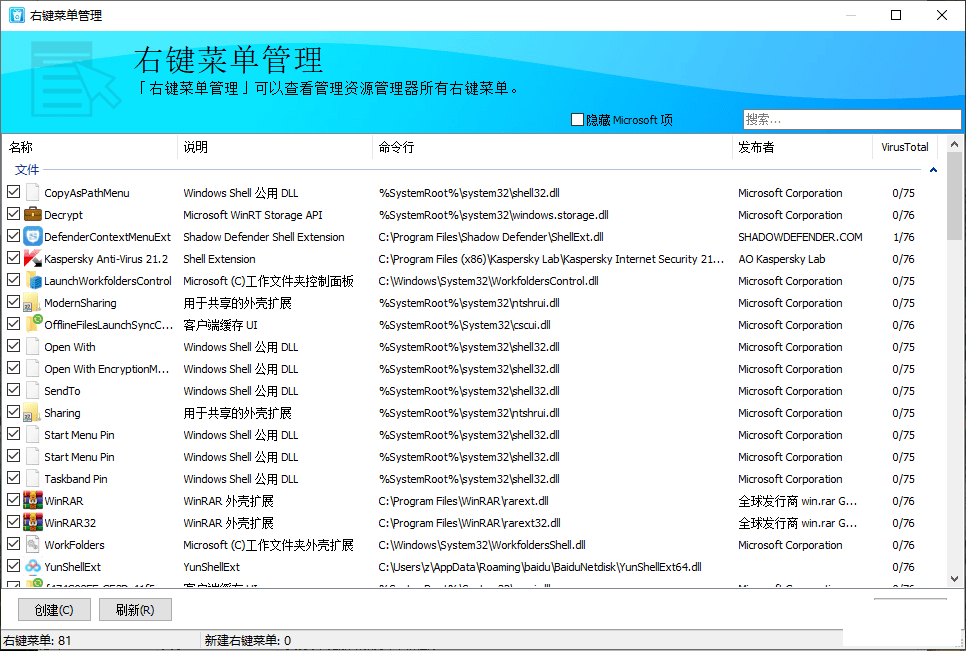Click the vertical scrollbar thumb

click(x=954, y=196)
